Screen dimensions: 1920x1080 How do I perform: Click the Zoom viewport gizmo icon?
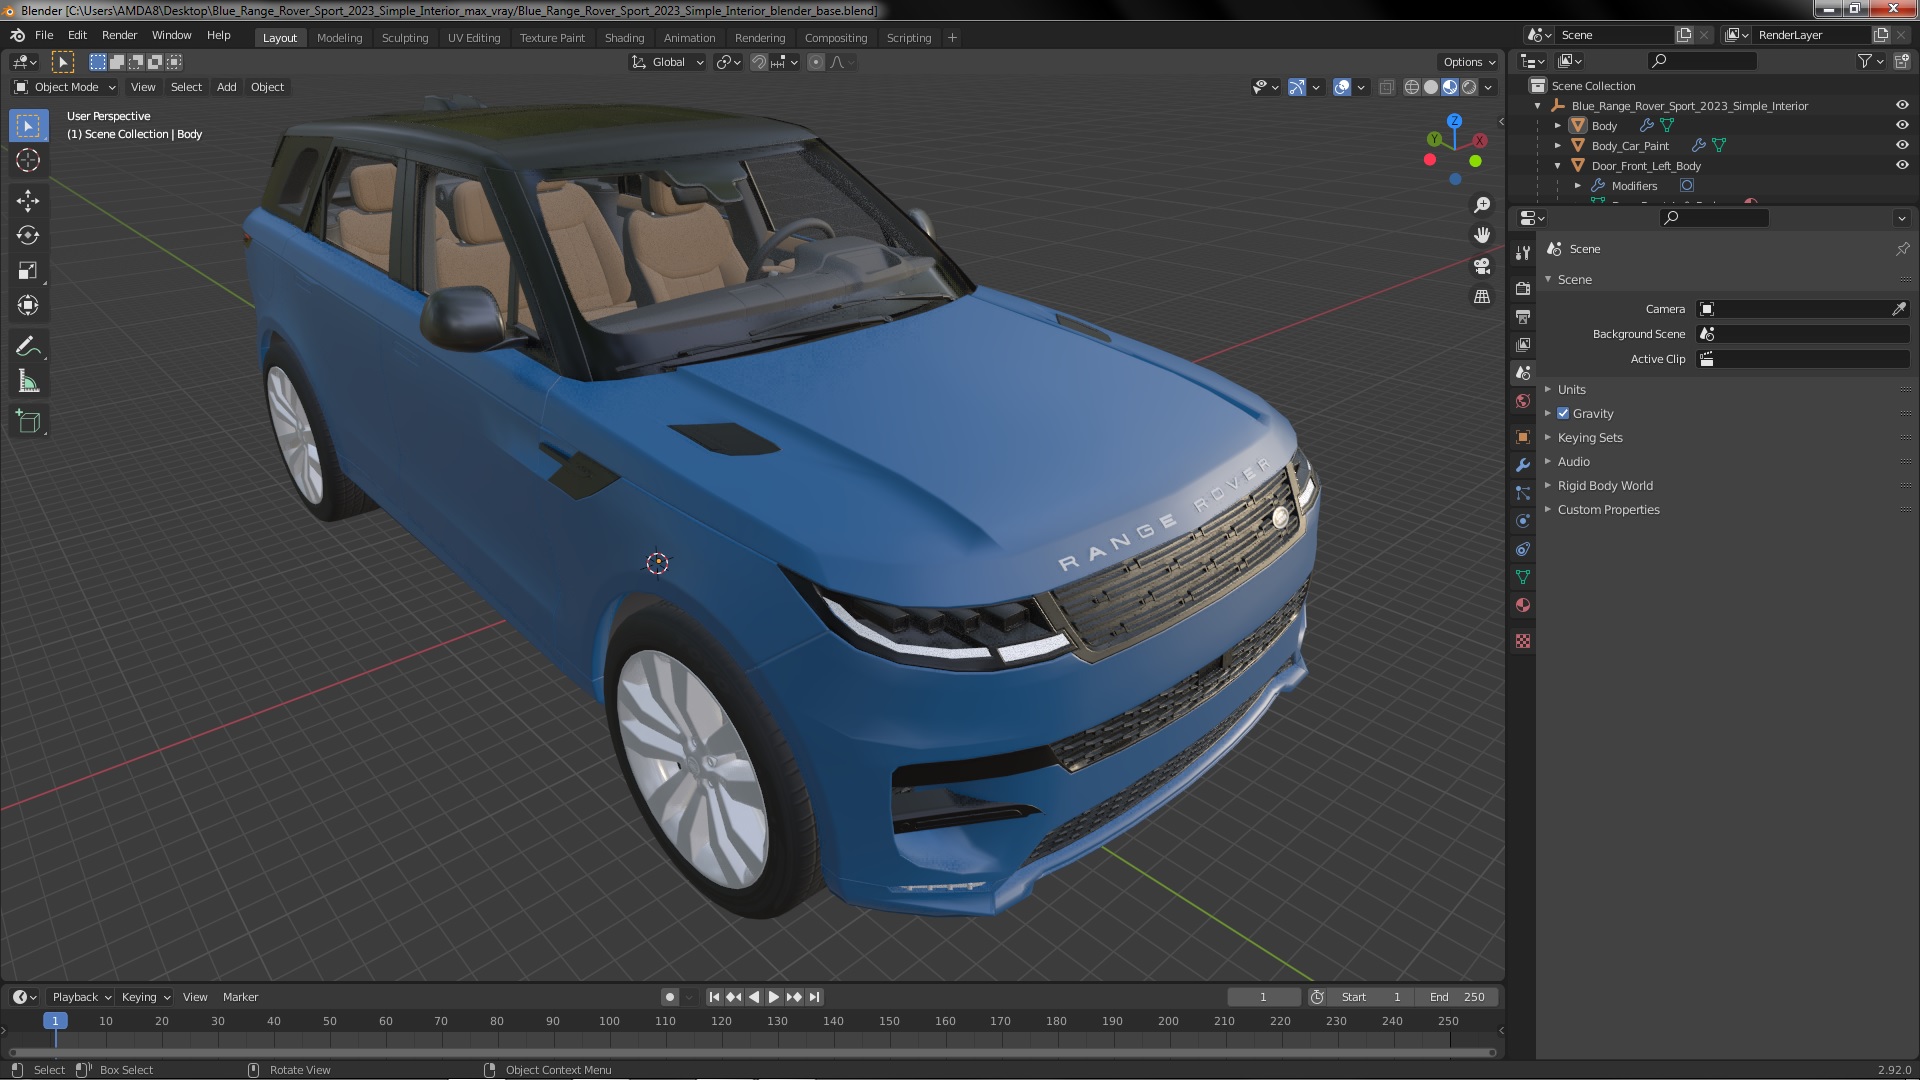pos(1482,205)
